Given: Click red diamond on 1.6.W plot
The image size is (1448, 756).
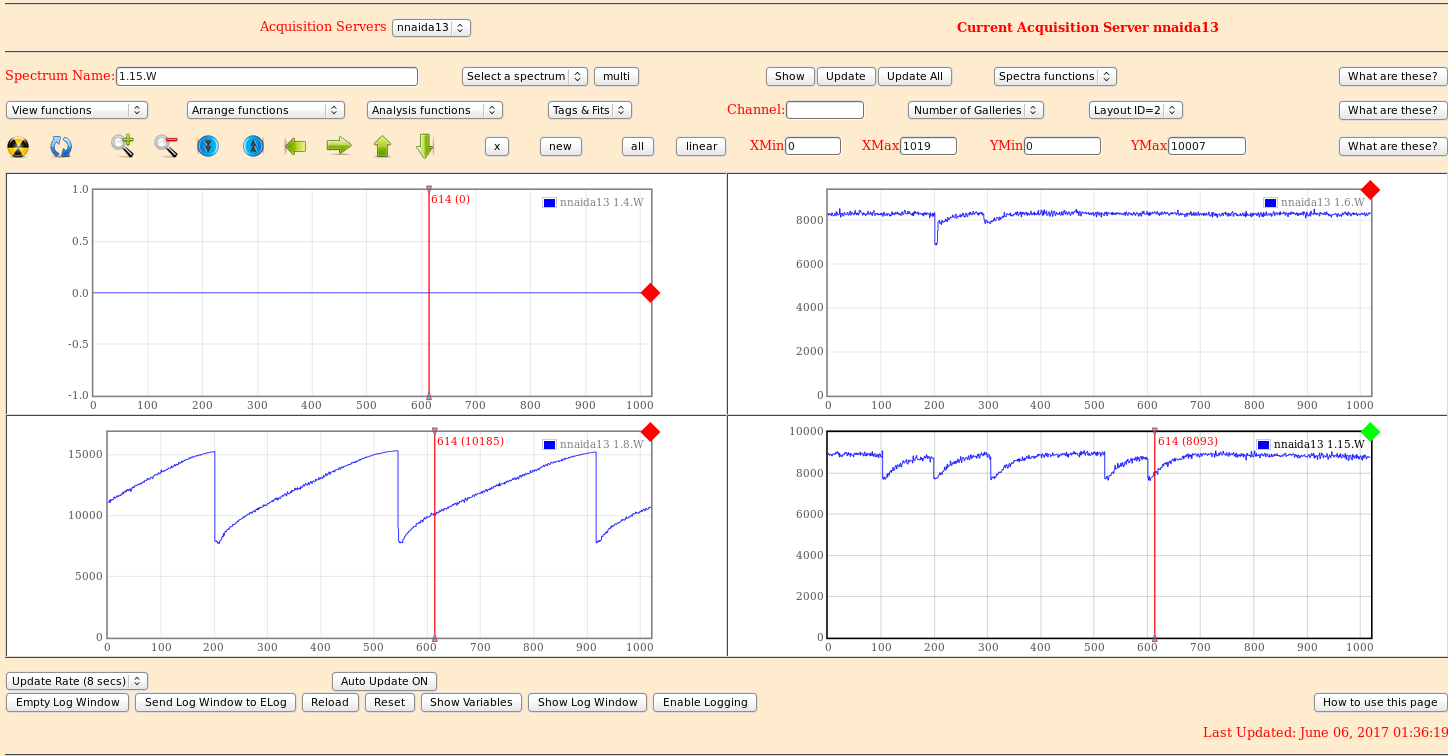Looking at the screenshot, I should click(1370, 190).
